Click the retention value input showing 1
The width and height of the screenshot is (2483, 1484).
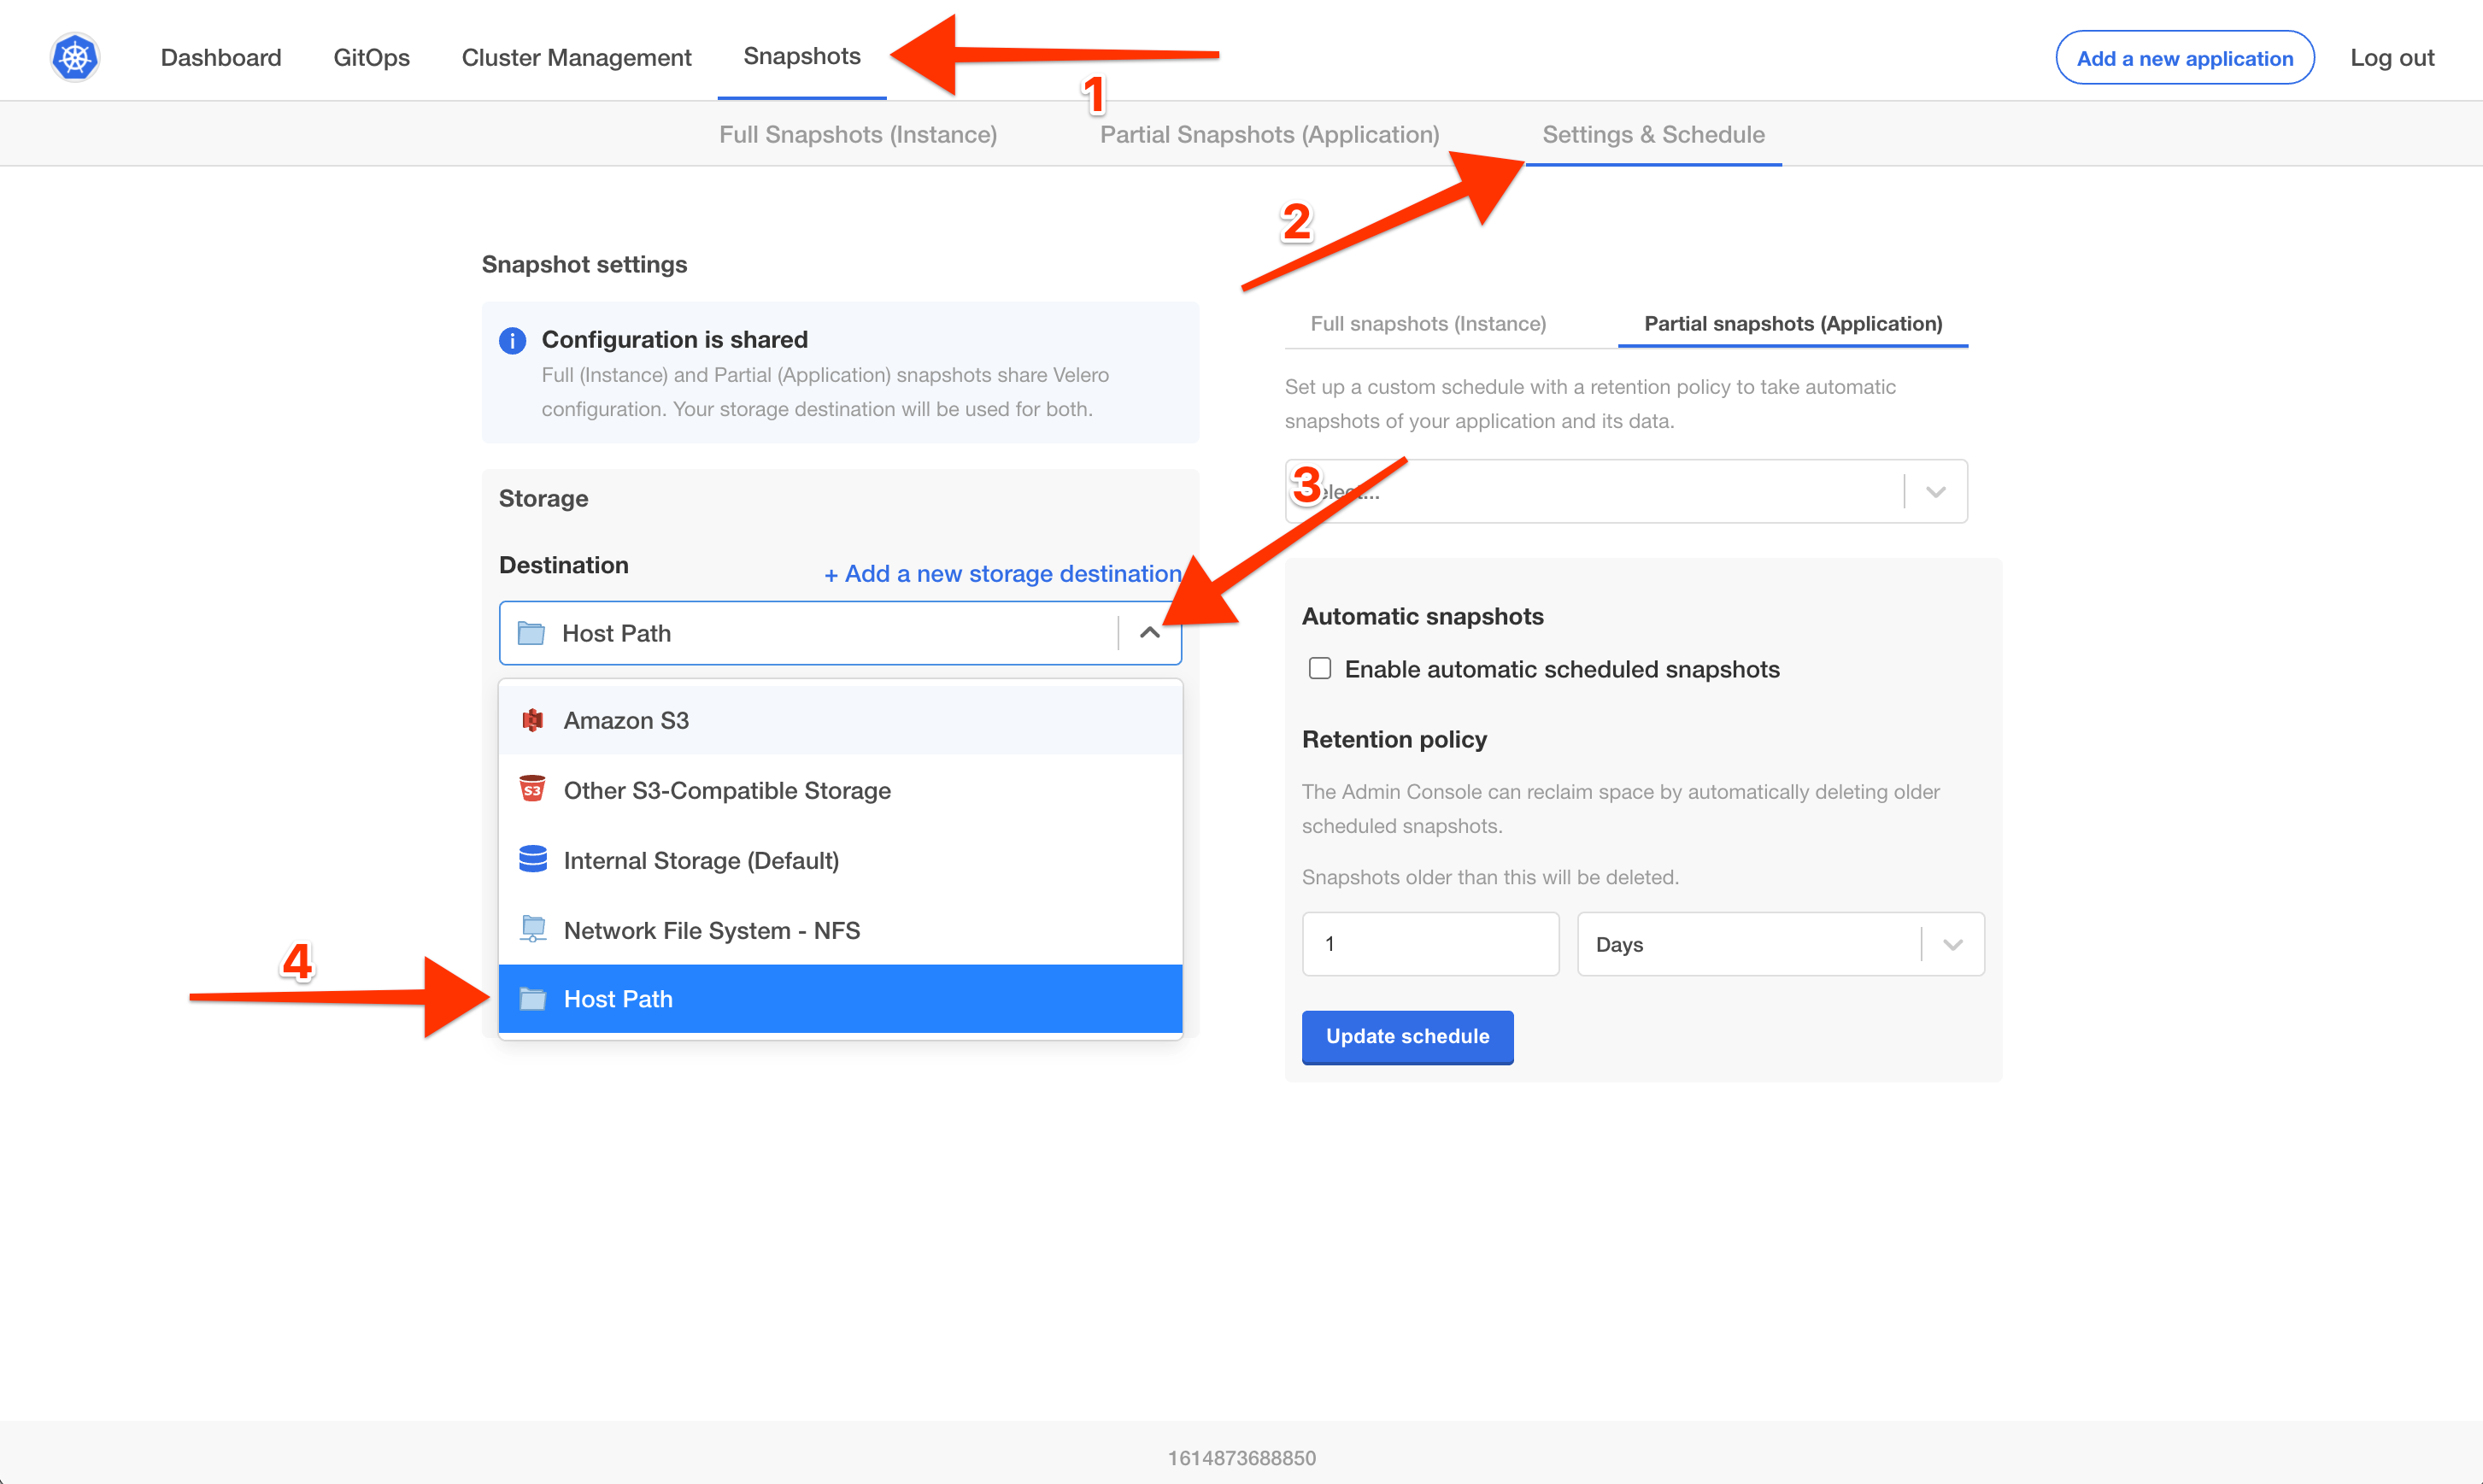pyautogui.click(x=1430, y=943)
